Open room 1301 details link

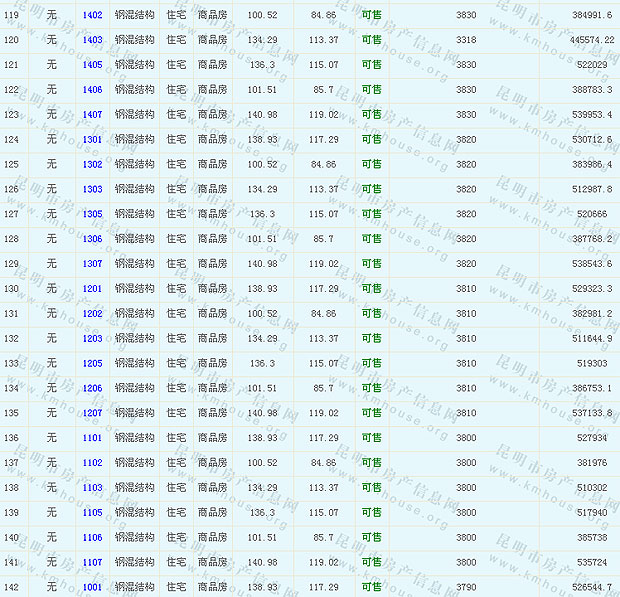click(x=92, y=140)
